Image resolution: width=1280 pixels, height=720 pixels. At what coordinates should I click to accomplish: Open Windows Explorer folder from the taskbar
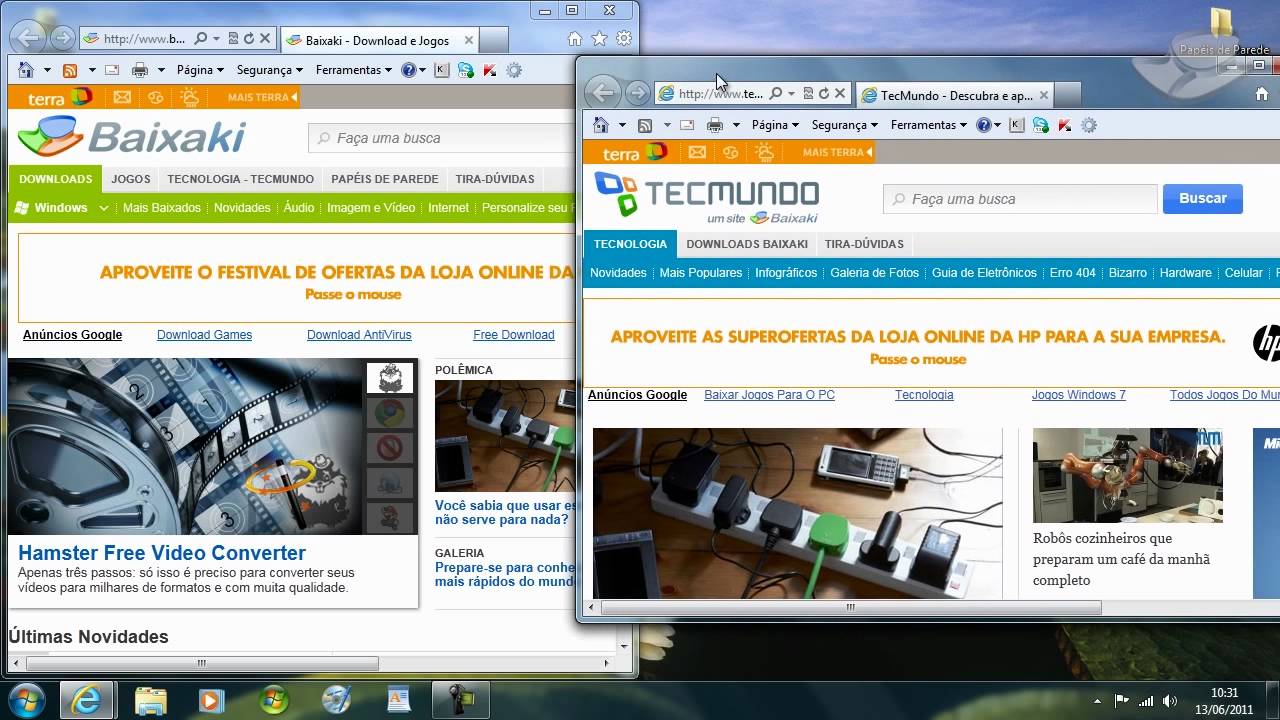[150, 699]
